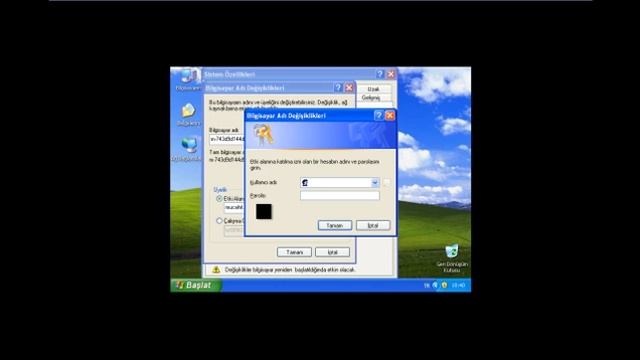
Task: Click Tamam in background Bilgisayar Adı Değişiklikleri dialog
Action: tap(294, 252)
